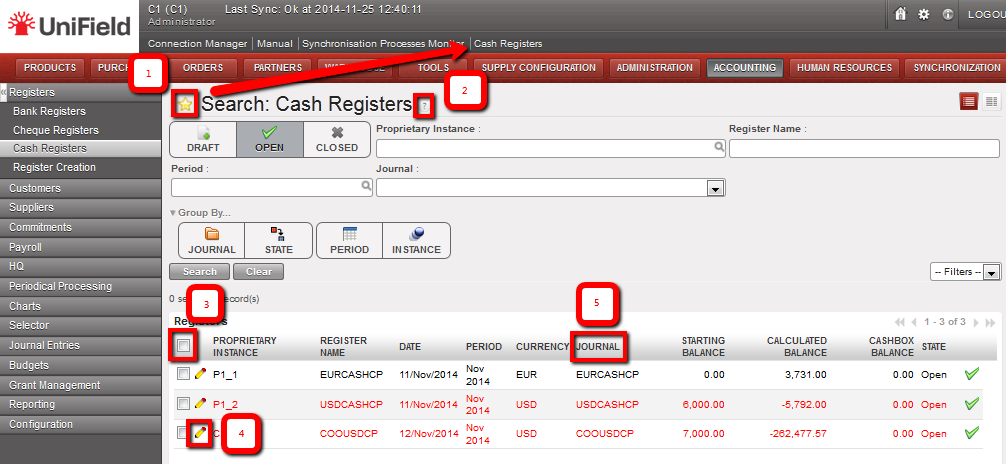Check the checkbox for the P1_1 row
The height and width of the screenshot is (464, 1006).
[183, 374]
